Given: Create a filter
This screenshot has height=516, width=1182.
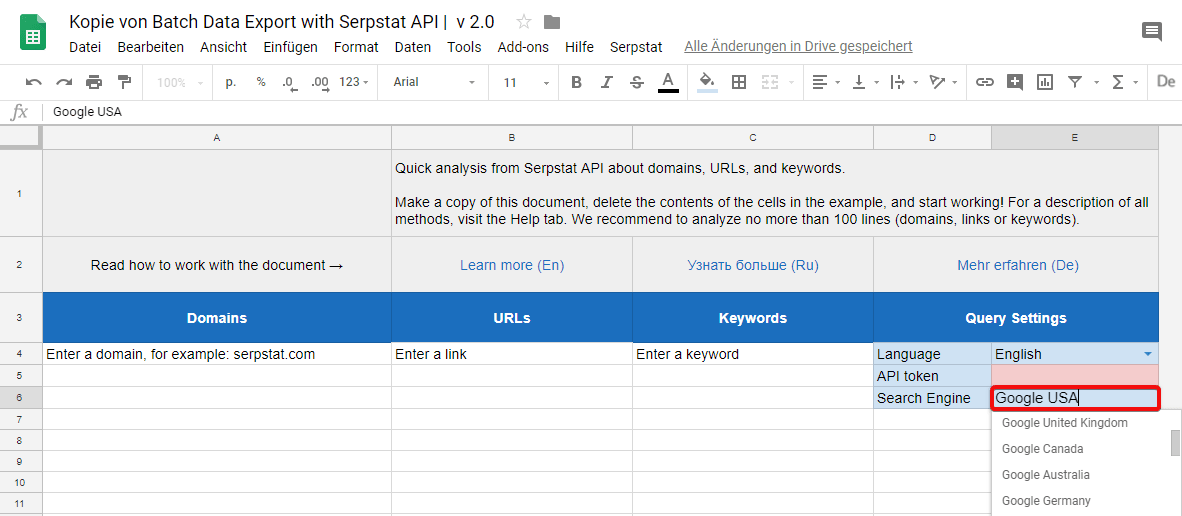Looking at the screenshot, I should tap(1076, 83).
